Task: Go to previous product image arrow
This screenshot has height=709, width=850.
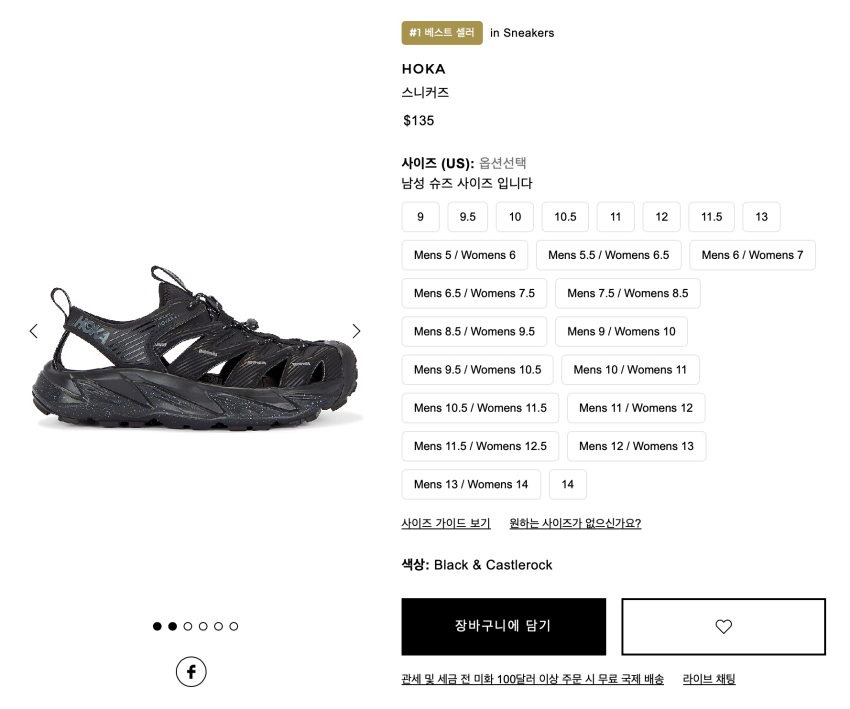Action: pyautogui.click(x=33, y=331)
